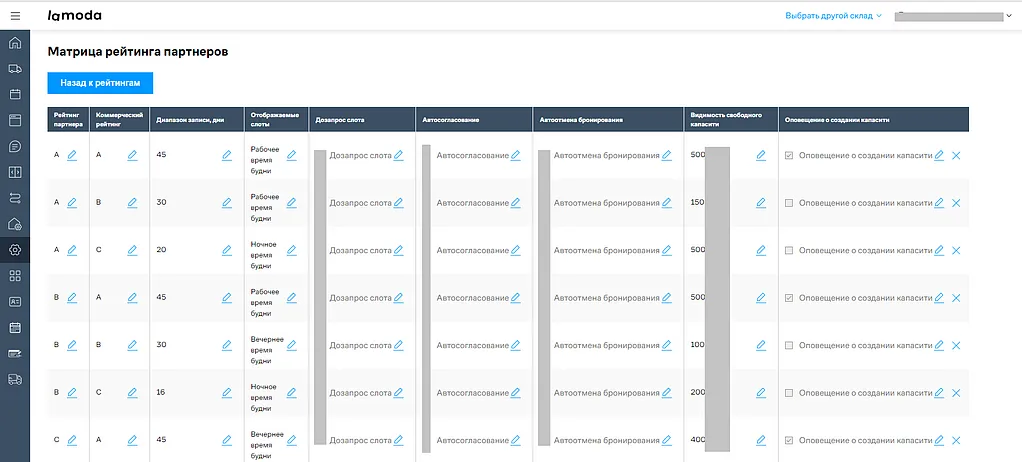The width and height of the screenshot is (1022, 462).
Task: Delete the first row with the X icon
Action: coord(956,156)
